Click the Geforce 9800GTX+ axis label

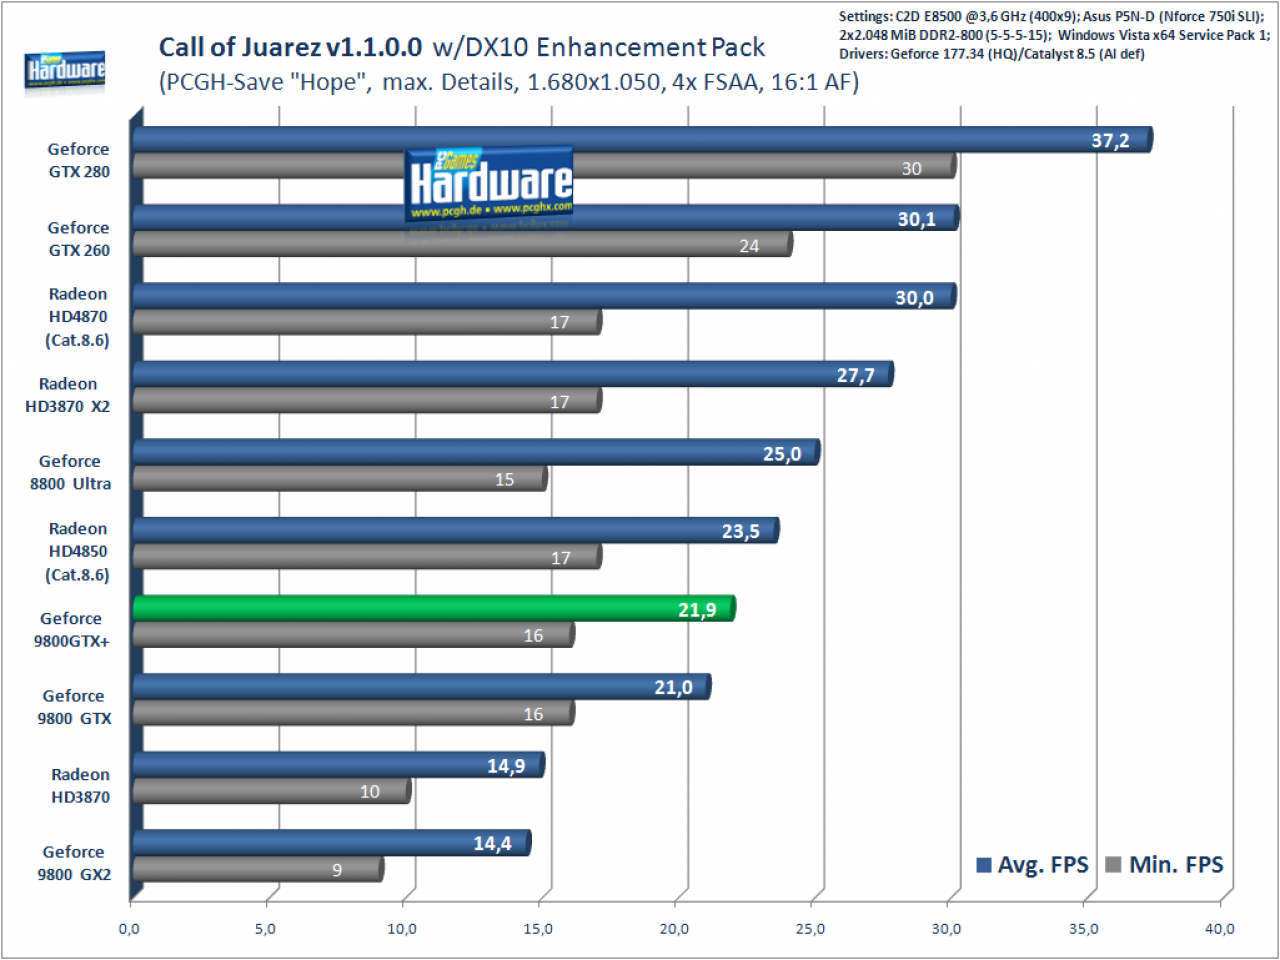point(71,630)
